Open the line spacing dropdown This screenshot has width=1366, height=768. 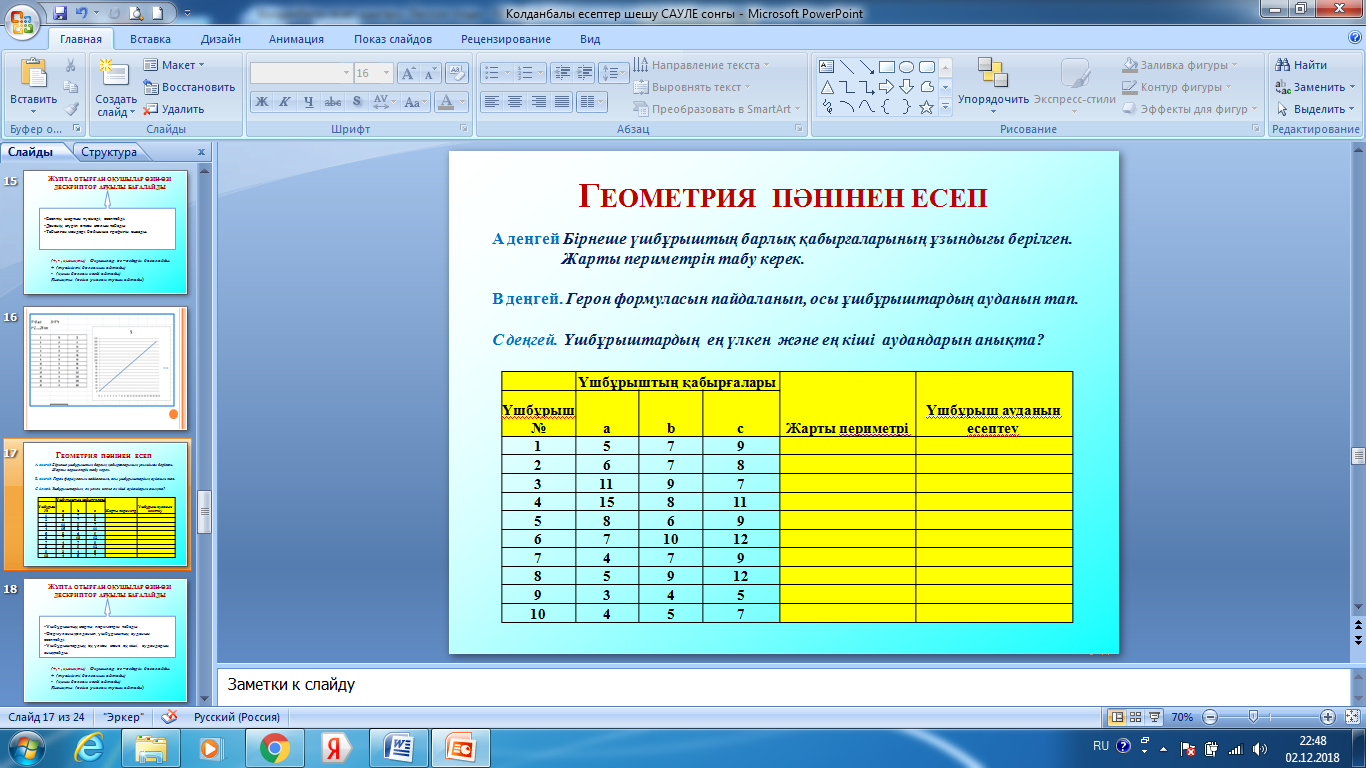(615, 73)
